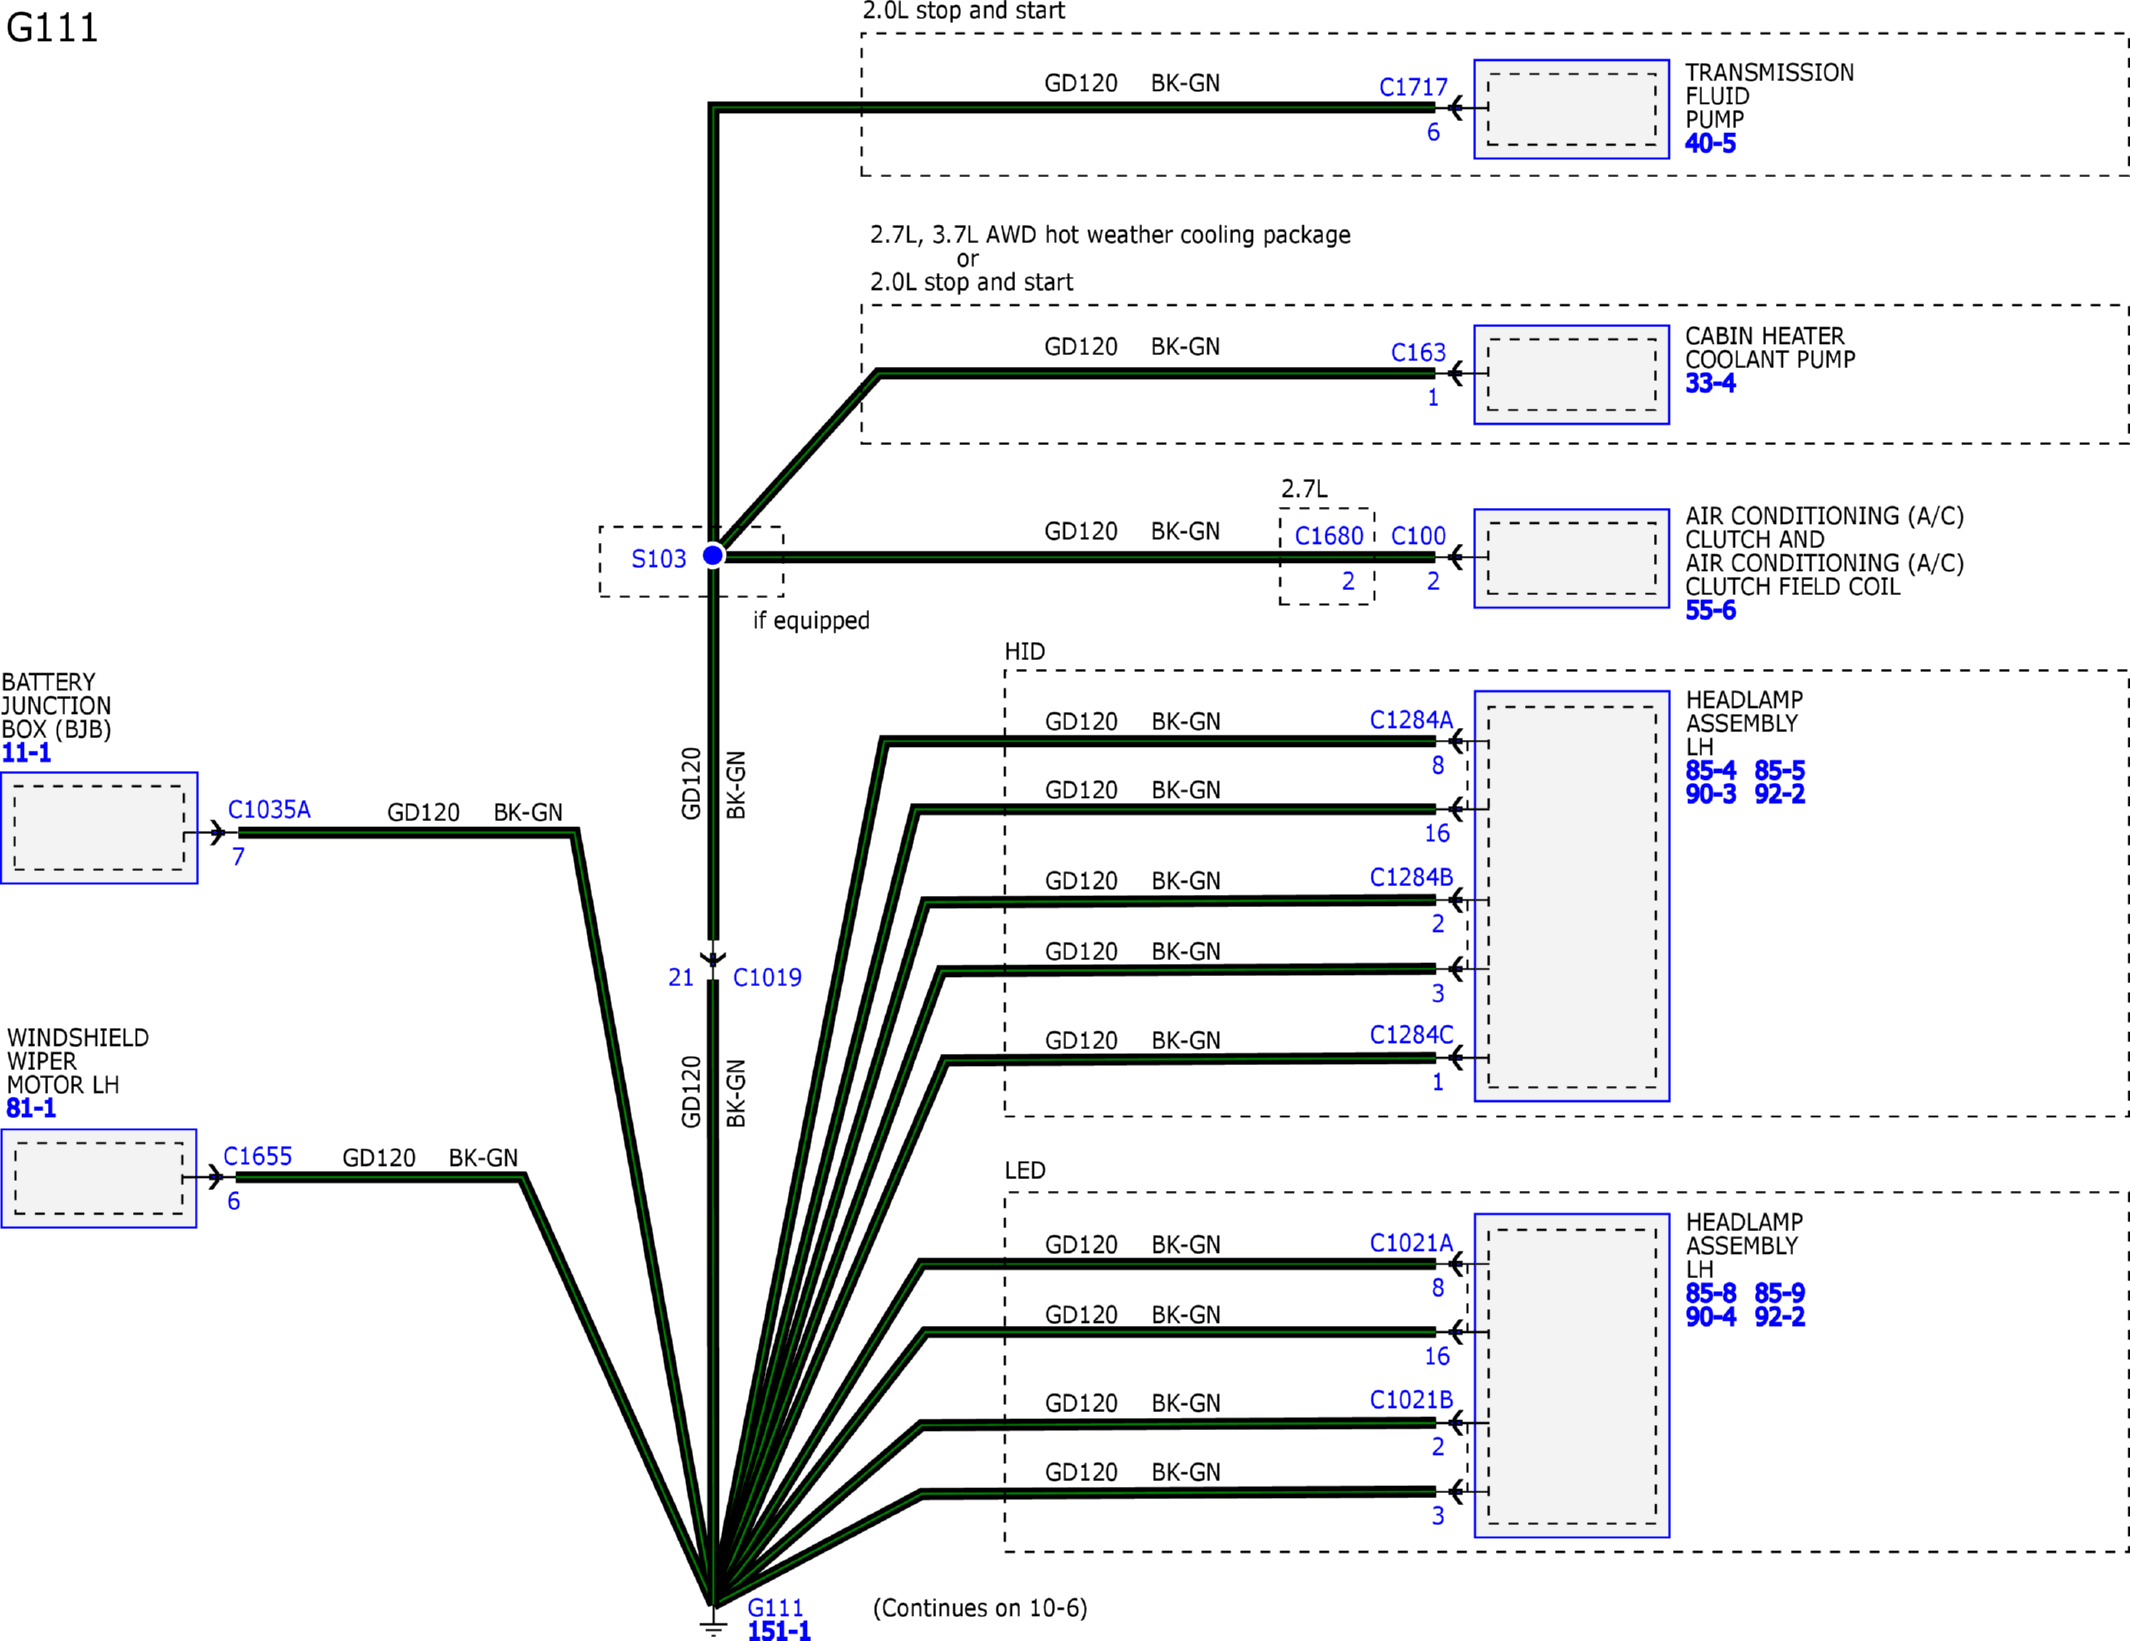Image resolution: width=2130 pixels, height=1641 pixels.
Task: Click the C100 connector label
Action: click(1418, 536)
